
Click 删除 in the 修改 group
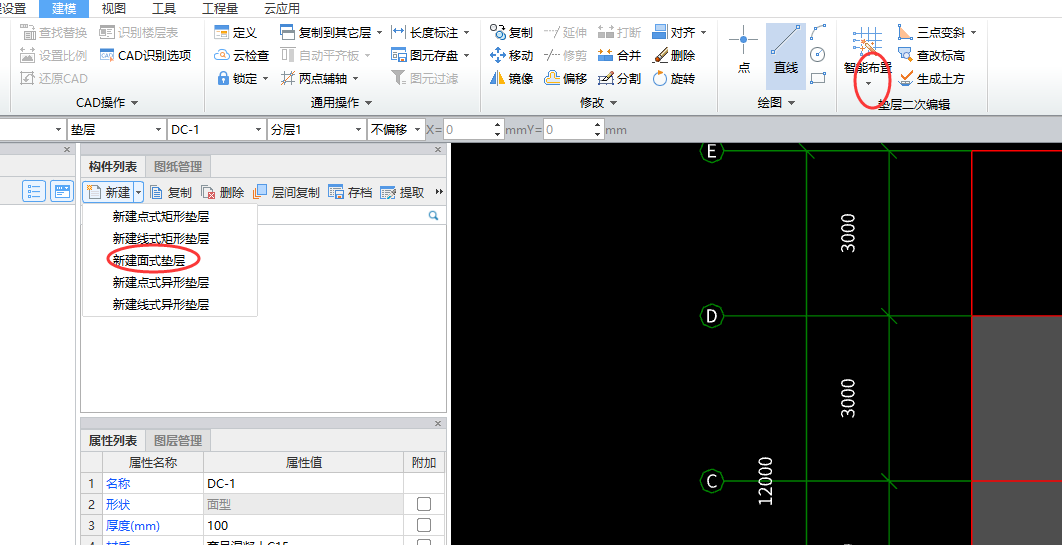674,56
